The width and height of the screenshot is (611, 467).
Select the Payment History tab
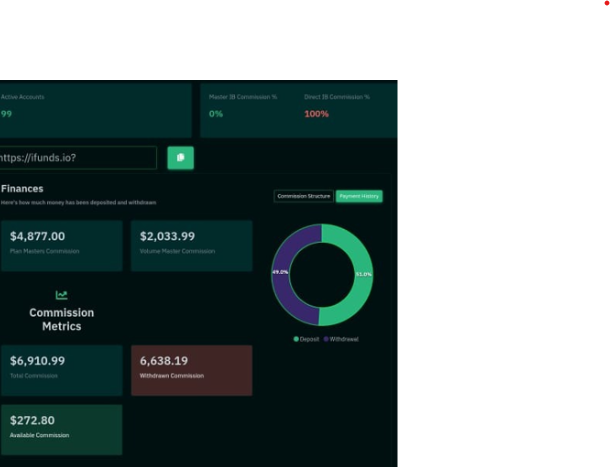coord(359,196)
